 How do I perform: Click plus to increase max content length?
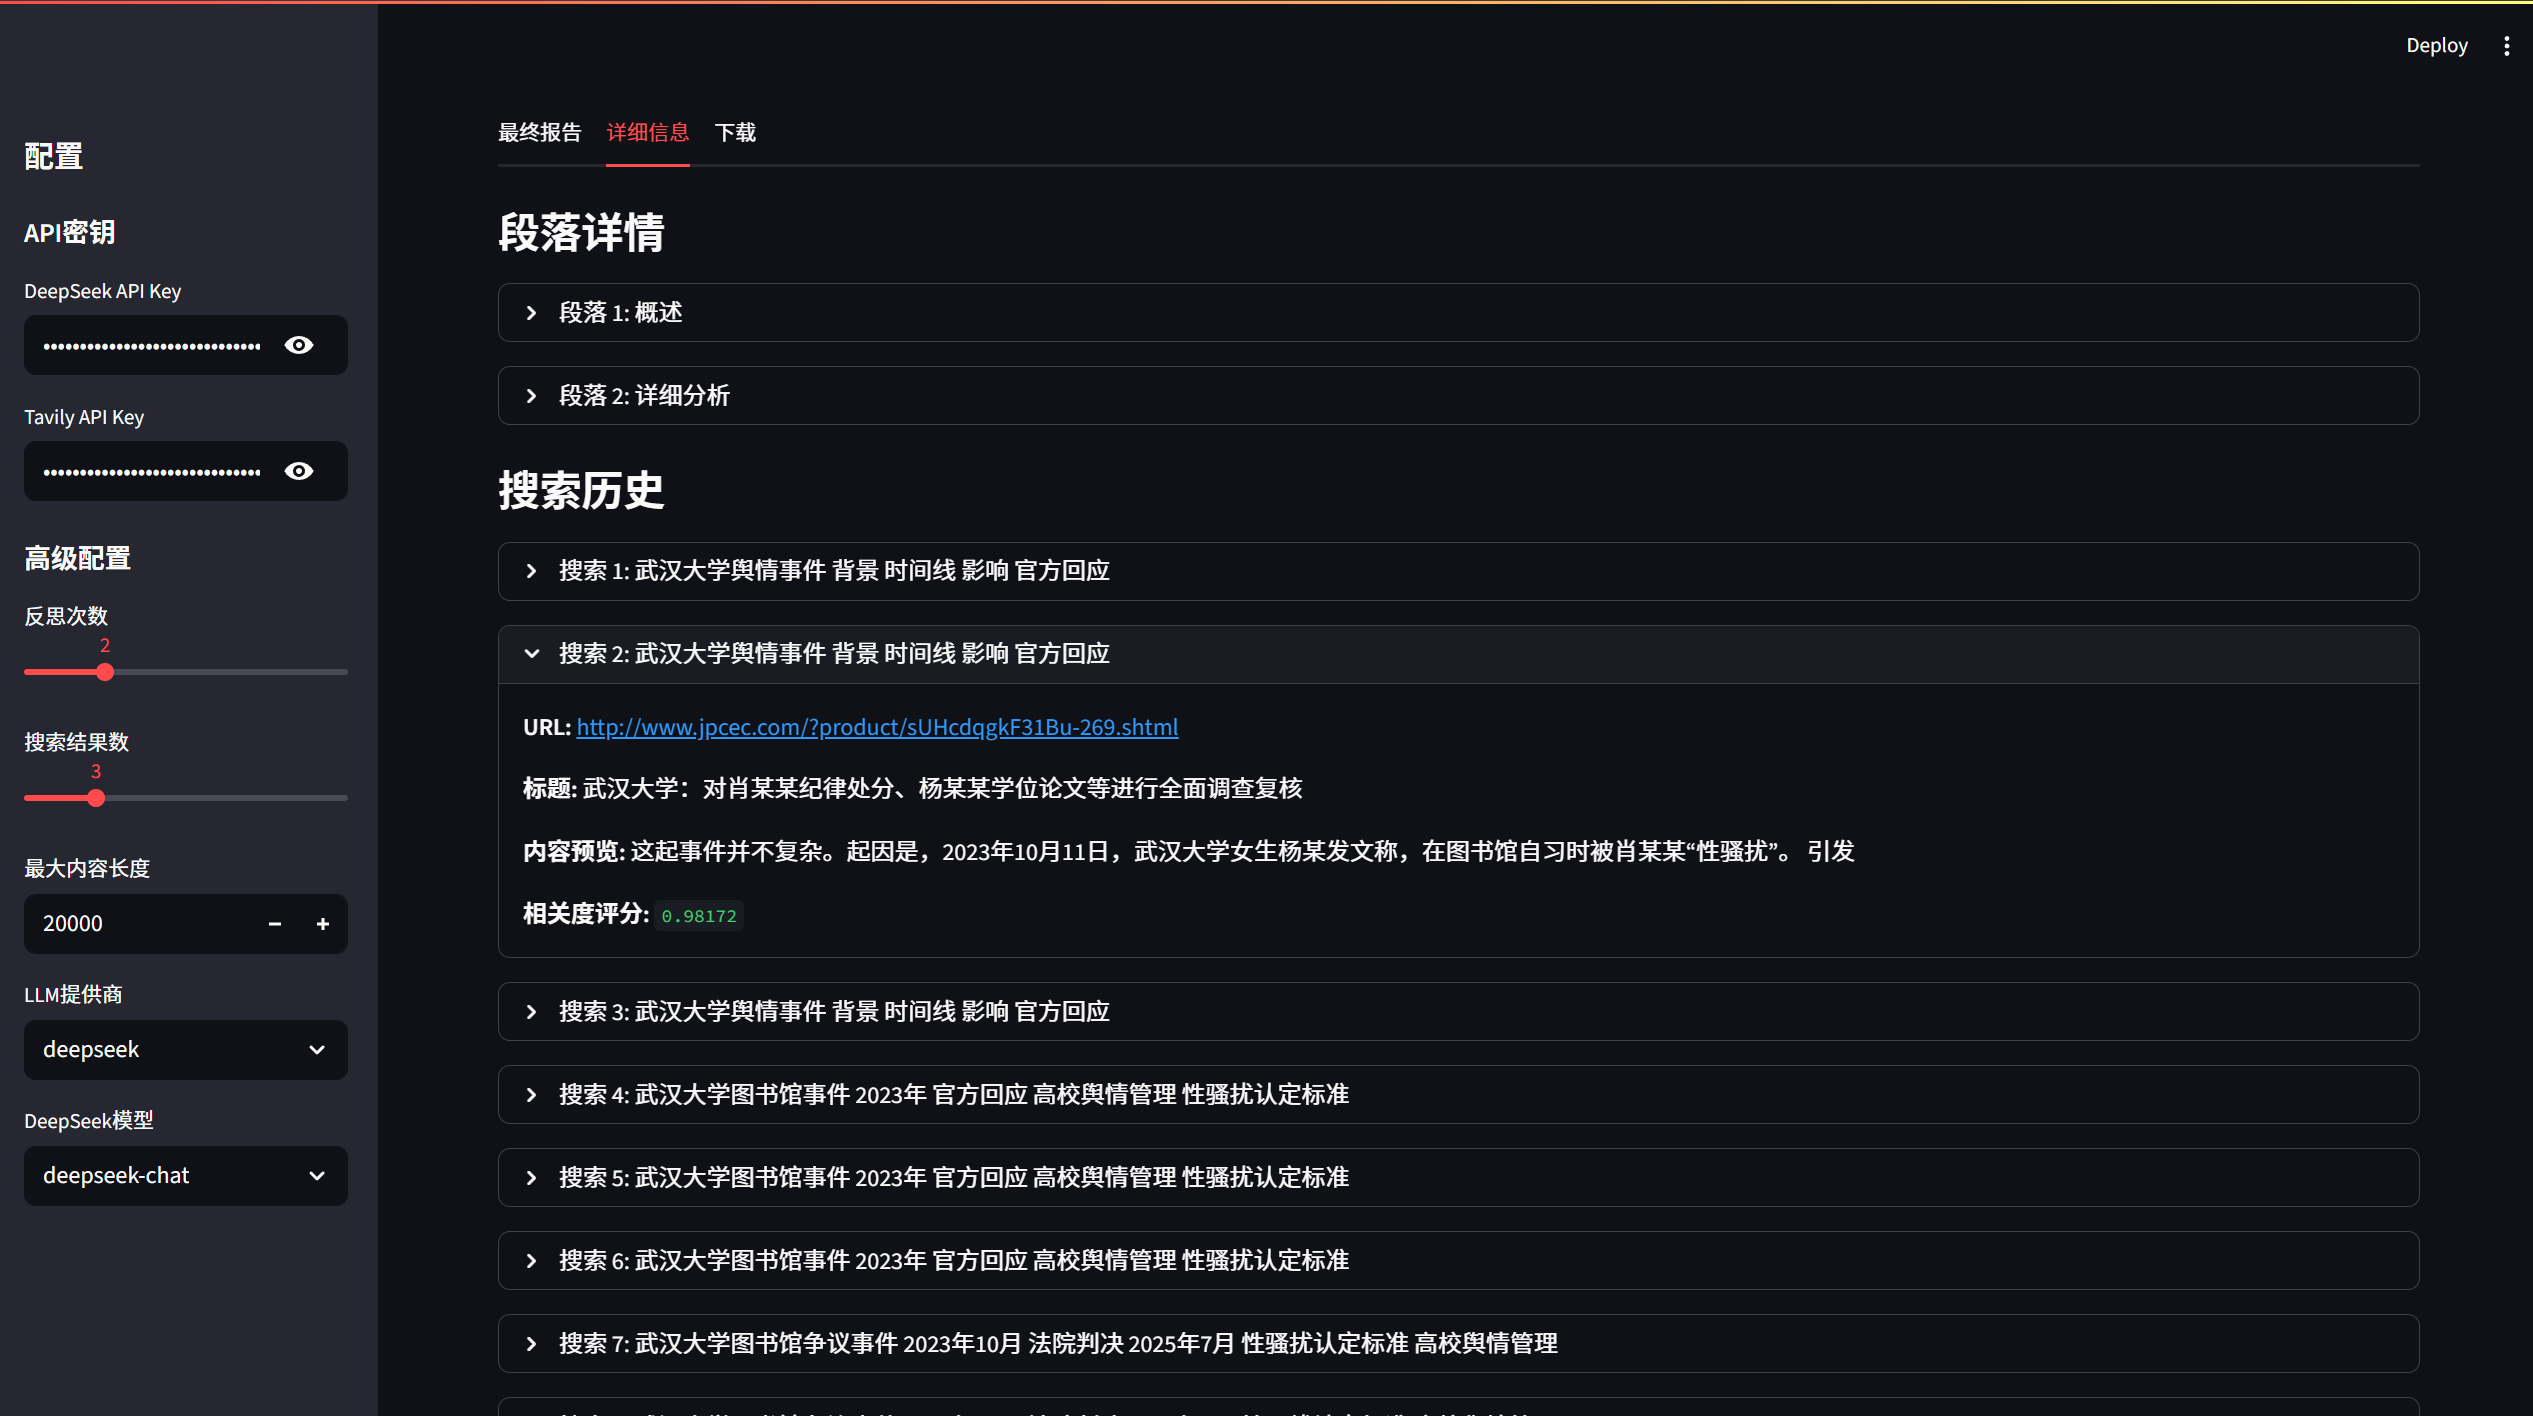(x=322, y=924)
